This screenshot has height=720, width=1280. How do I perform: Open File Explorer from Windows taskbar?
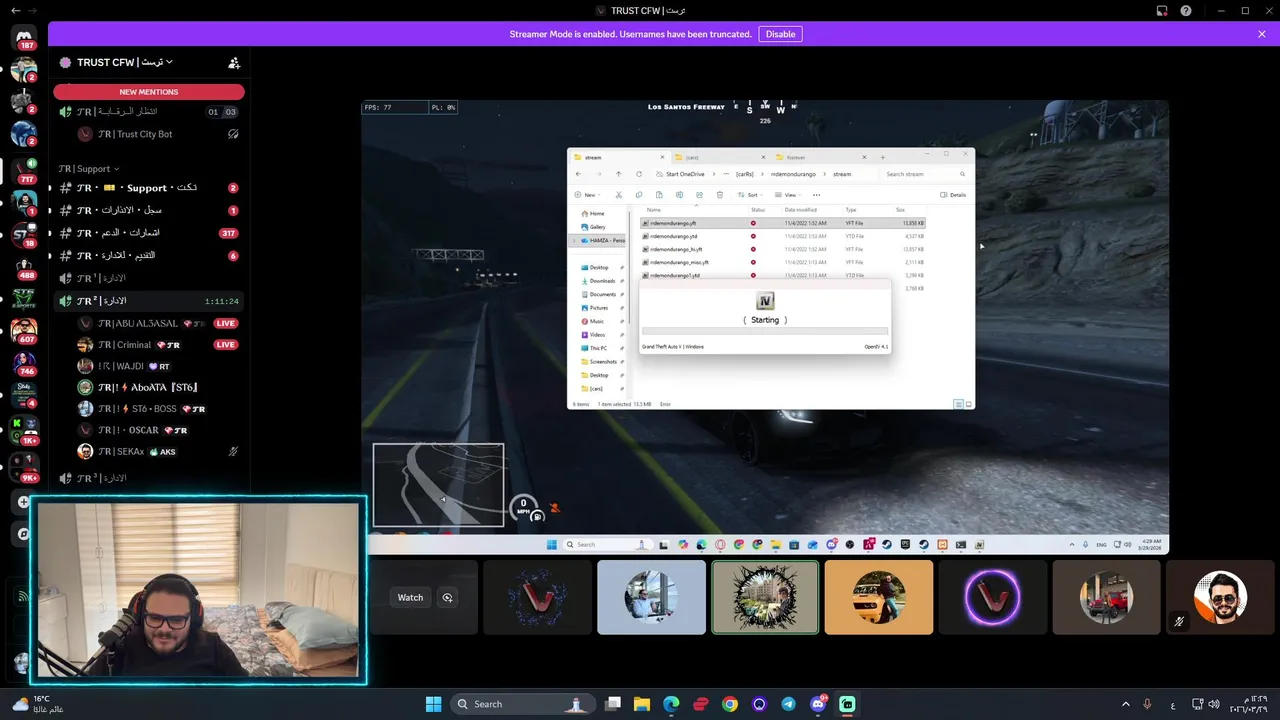(x=642, y=704)
